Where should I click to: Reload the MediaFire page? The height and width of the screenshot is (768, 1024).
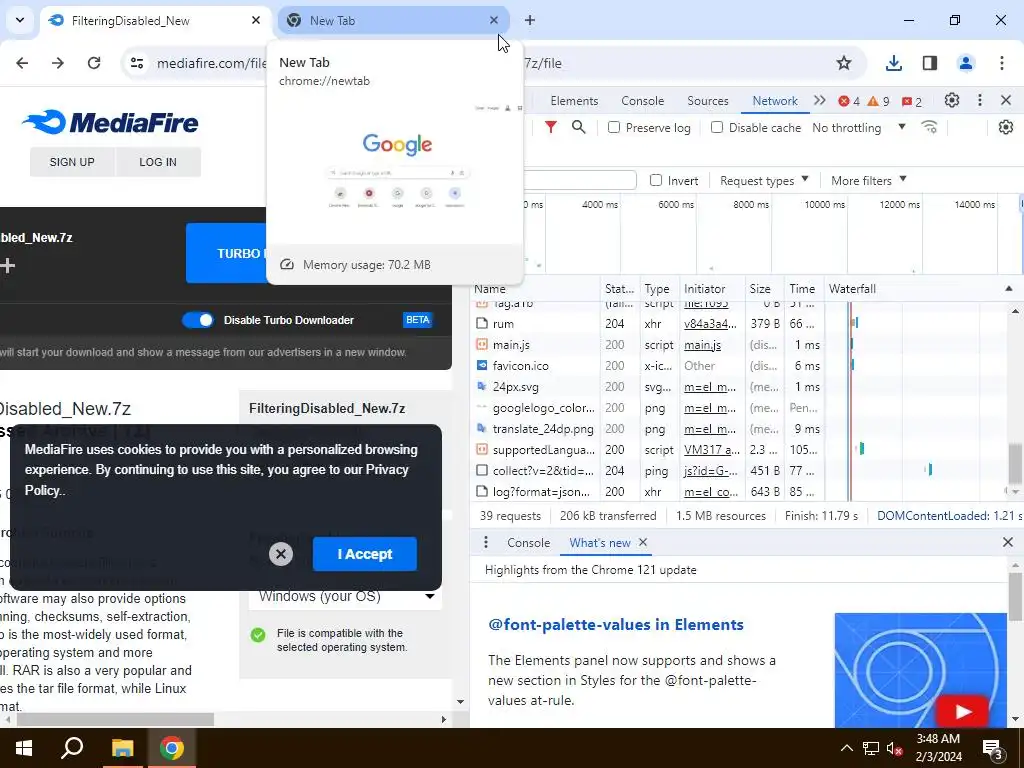94,63
